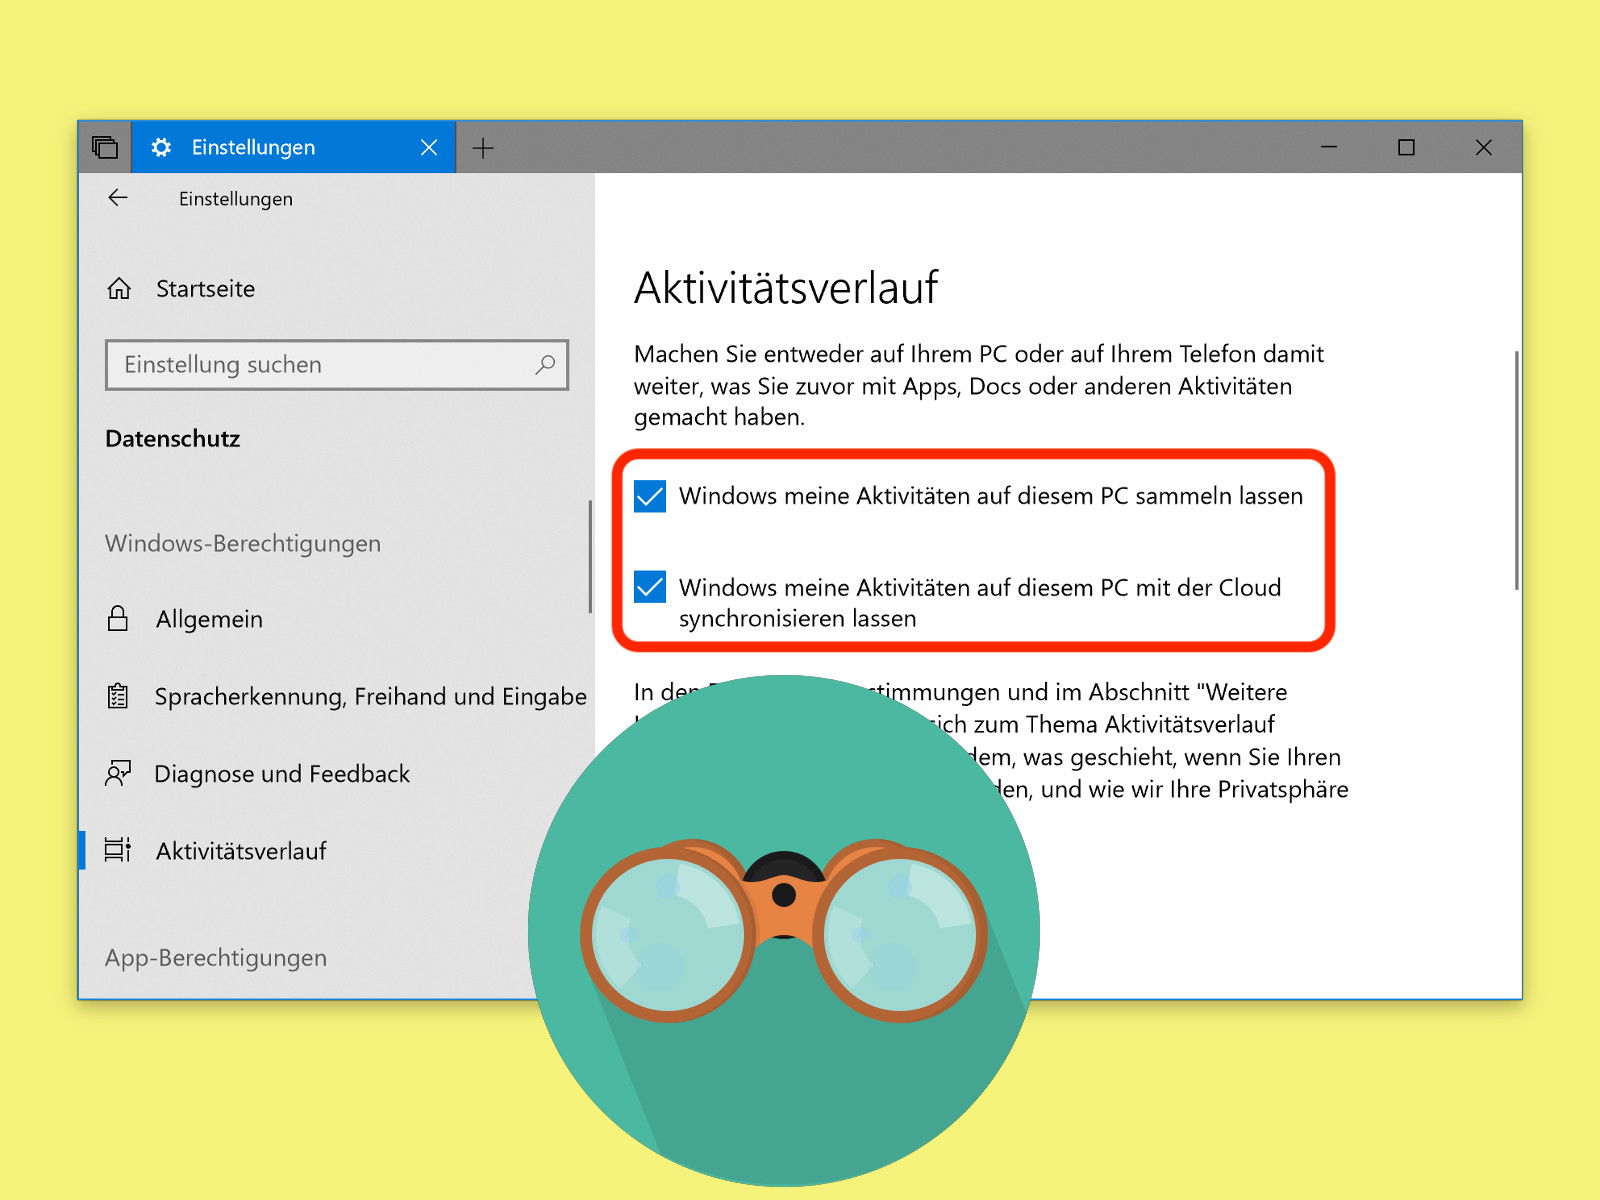Maximize the Einstellungen window
Screen dimensions: 1600x1200
pyautogui.click(x=1406, y=147)
